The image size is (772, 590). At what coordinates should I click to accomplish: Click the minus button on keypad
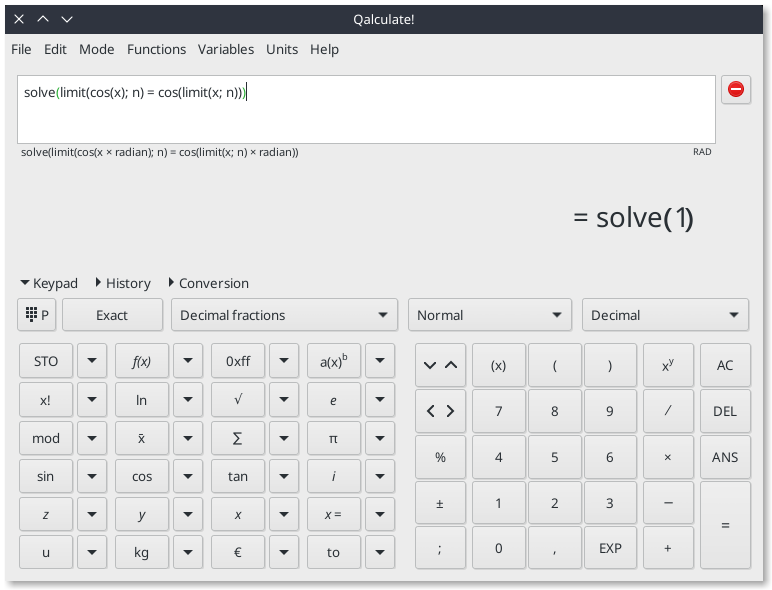[668, 503]
